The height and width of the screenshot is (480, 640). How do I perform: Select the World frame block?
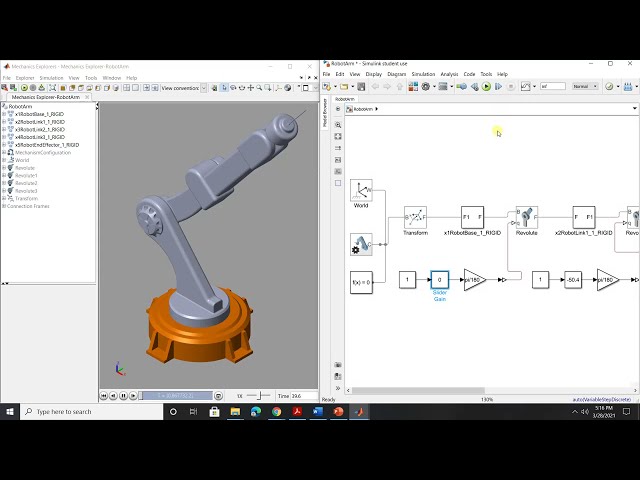[x=361, y=190]
